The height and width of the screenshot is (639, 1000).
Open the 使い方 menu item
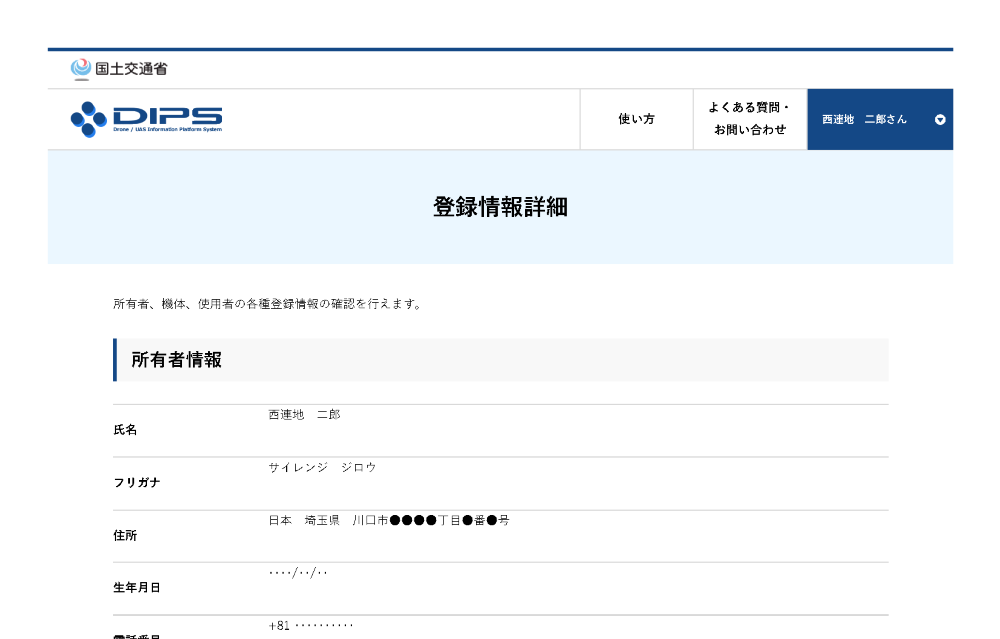click(636, 119)
